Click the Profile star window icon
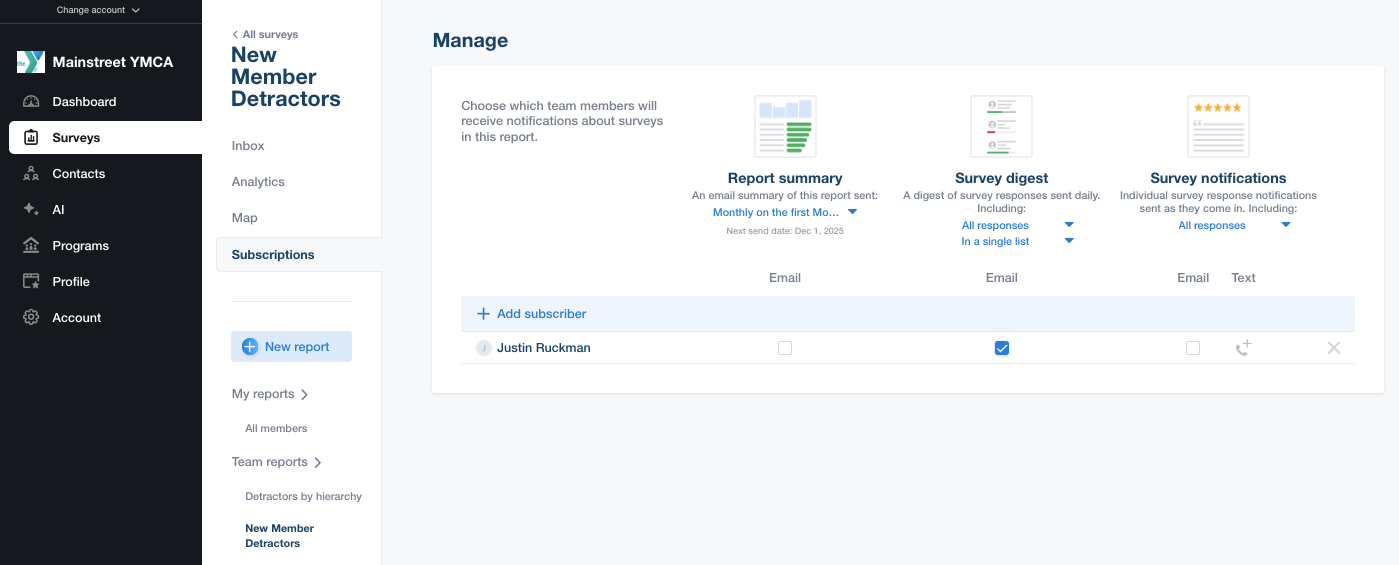 click(31, 282)
